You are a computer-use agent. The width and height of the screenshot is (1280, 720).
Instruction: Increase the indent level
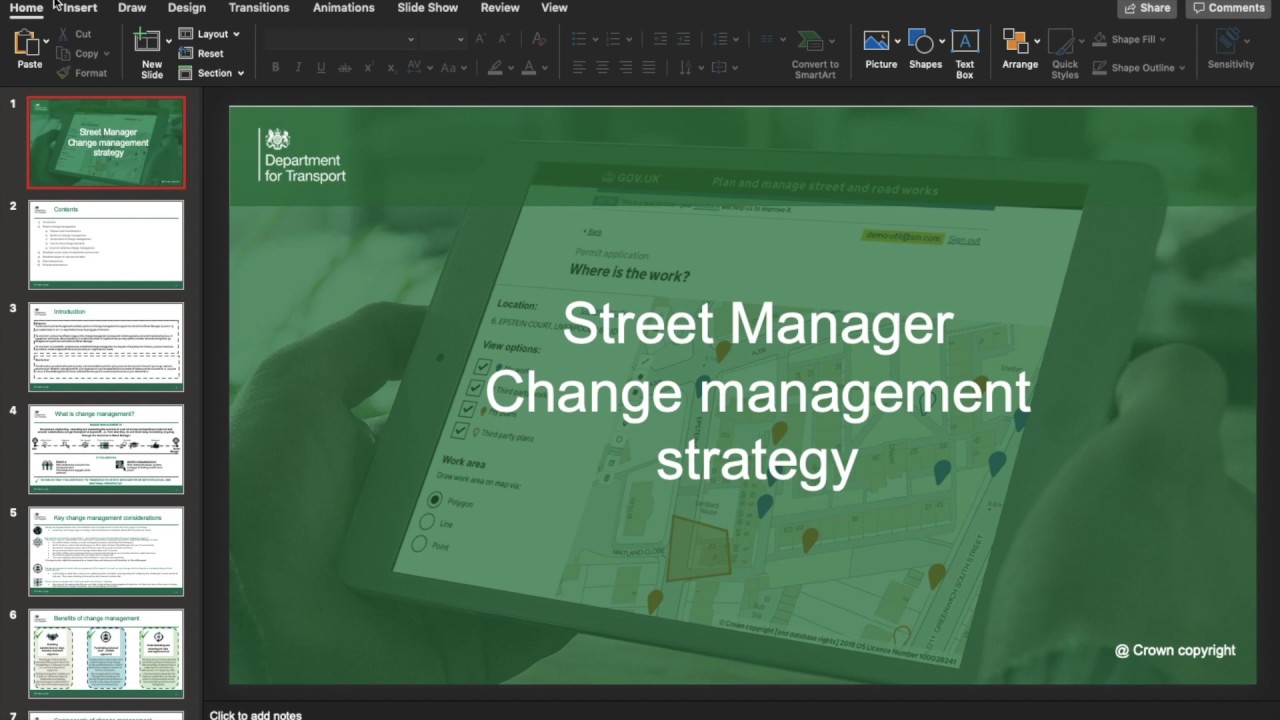[684, 39]
